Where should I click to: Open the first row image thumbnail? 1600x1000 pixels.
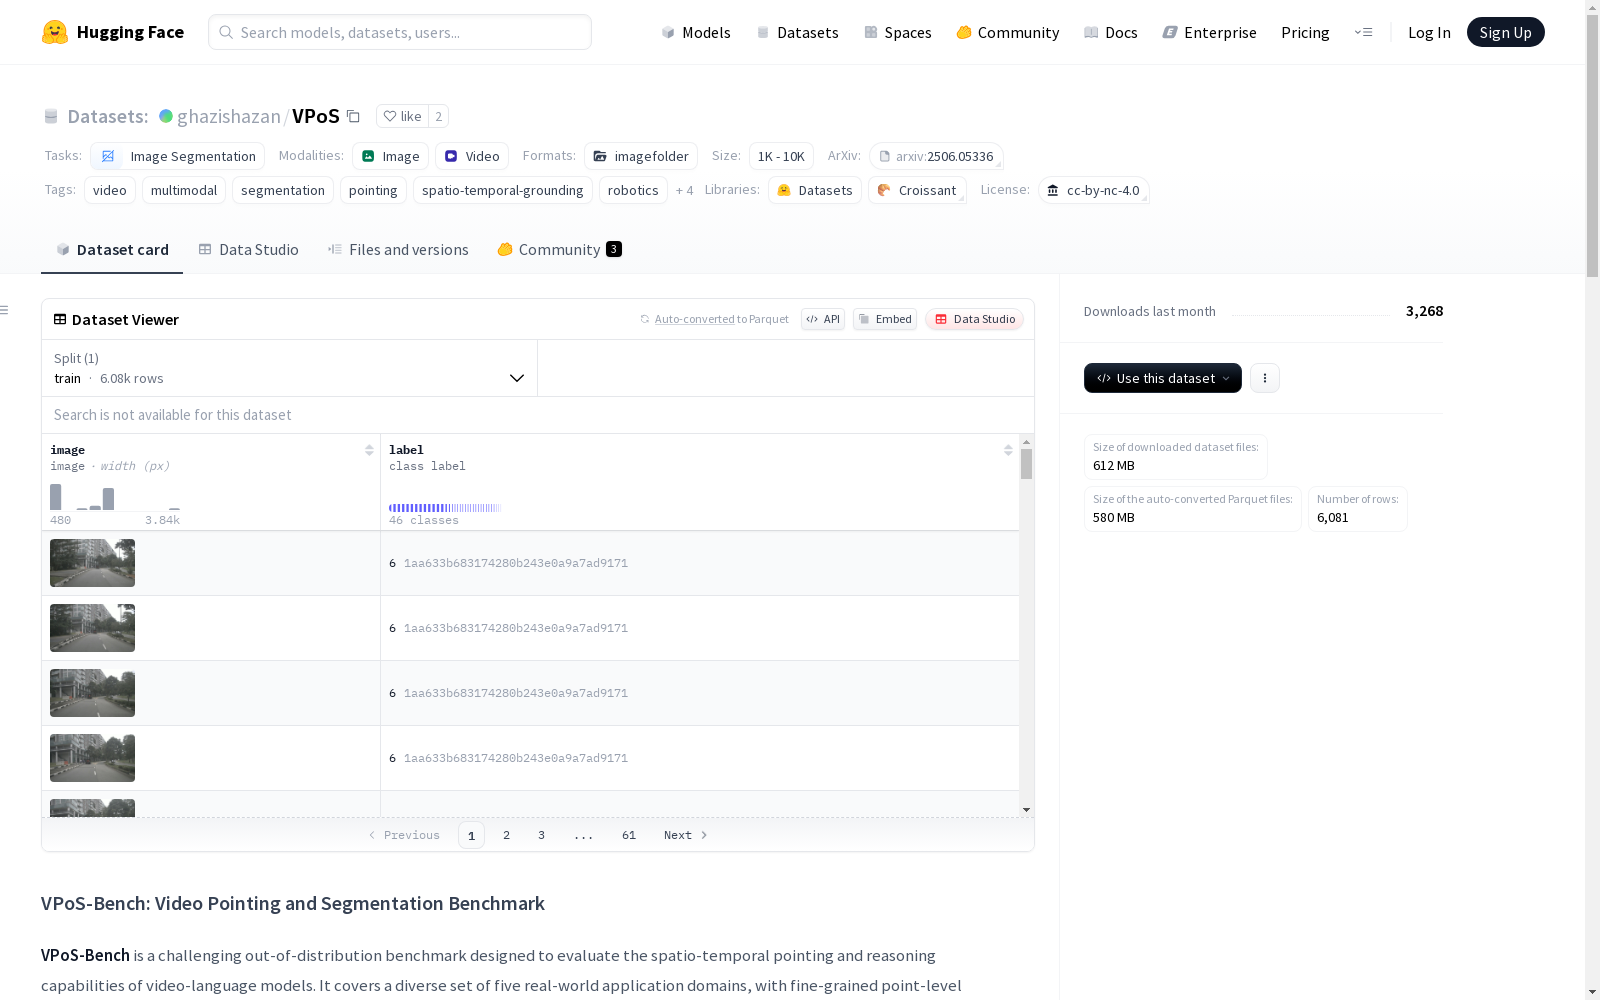pos(92,563)
